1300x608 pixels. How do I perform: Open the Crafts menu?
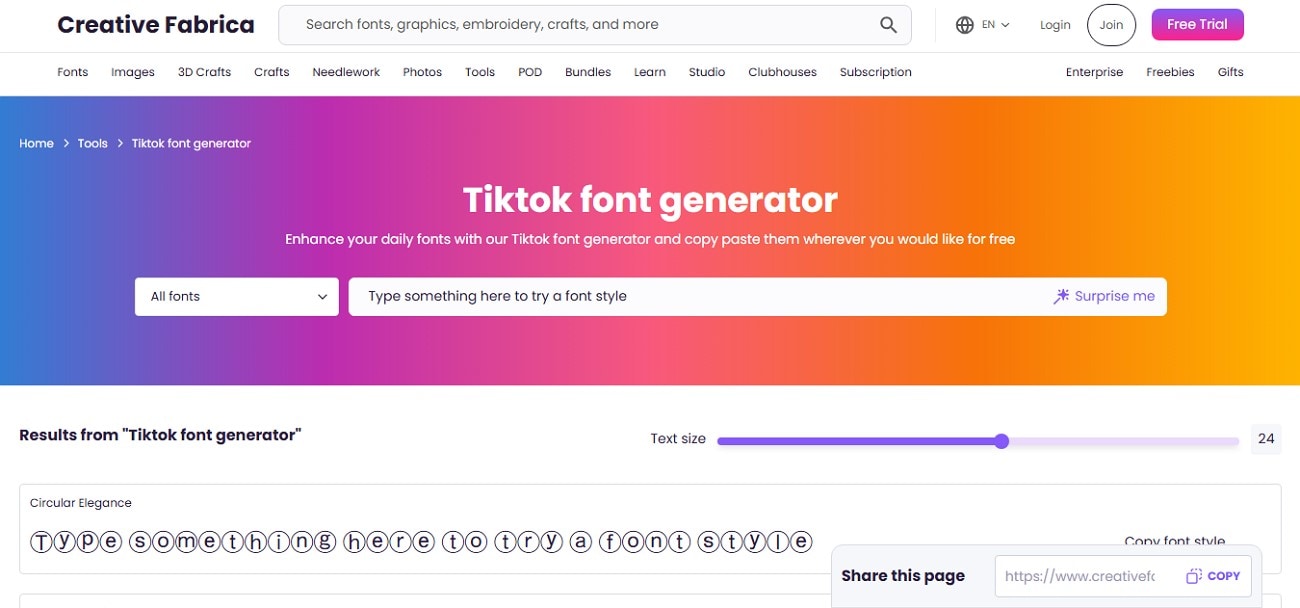tap(272, 72)
